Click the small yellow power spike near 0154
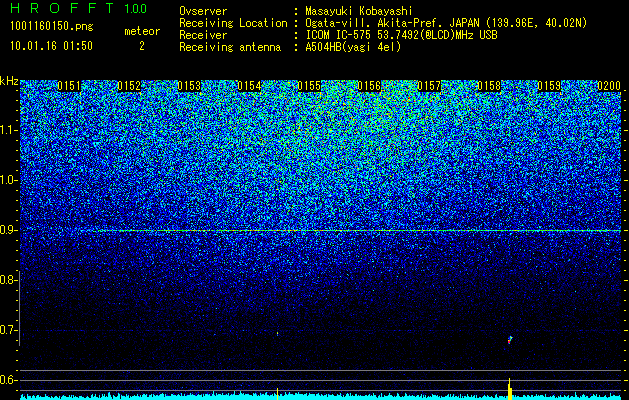The image size is (629, 400). click(x=277, y=393)
